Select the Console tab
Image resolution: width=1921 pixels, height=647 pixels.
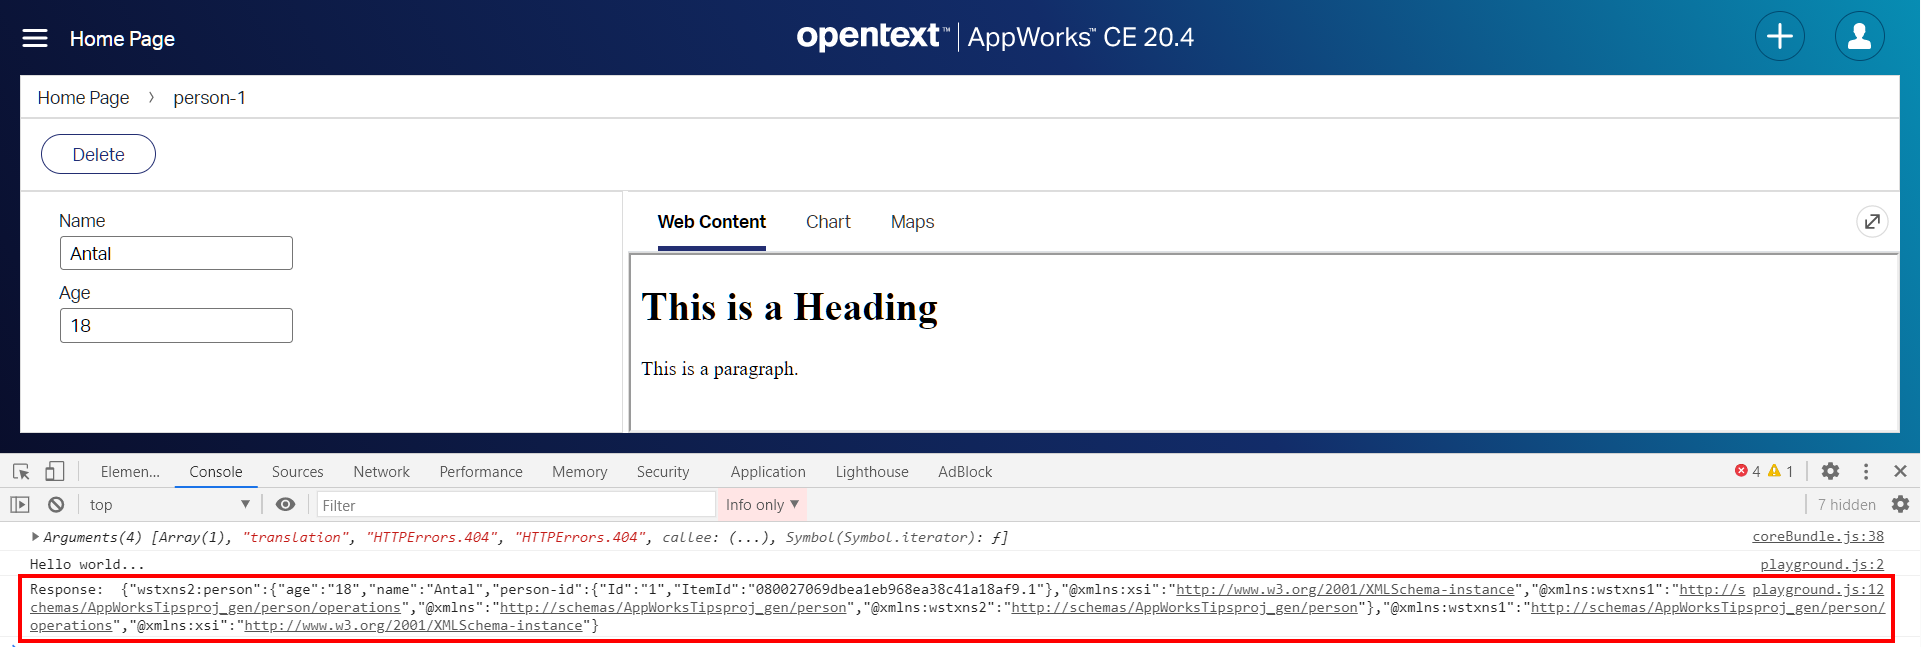[x=216, y=472]
